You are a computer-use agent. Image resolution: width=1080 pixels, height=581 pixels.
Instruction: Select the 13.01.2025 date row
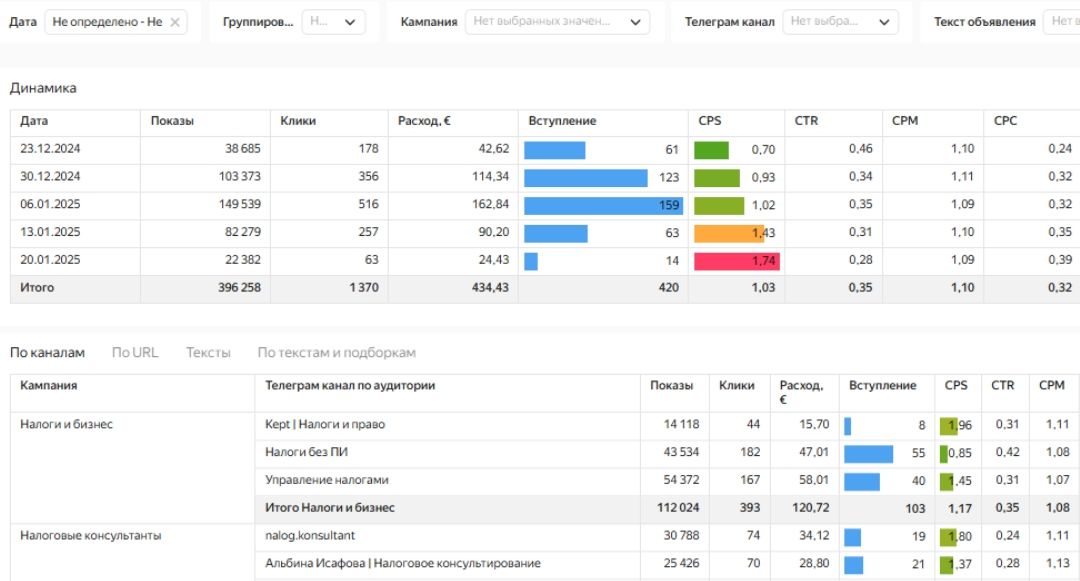pyautogui.click(x=50, y=232)
